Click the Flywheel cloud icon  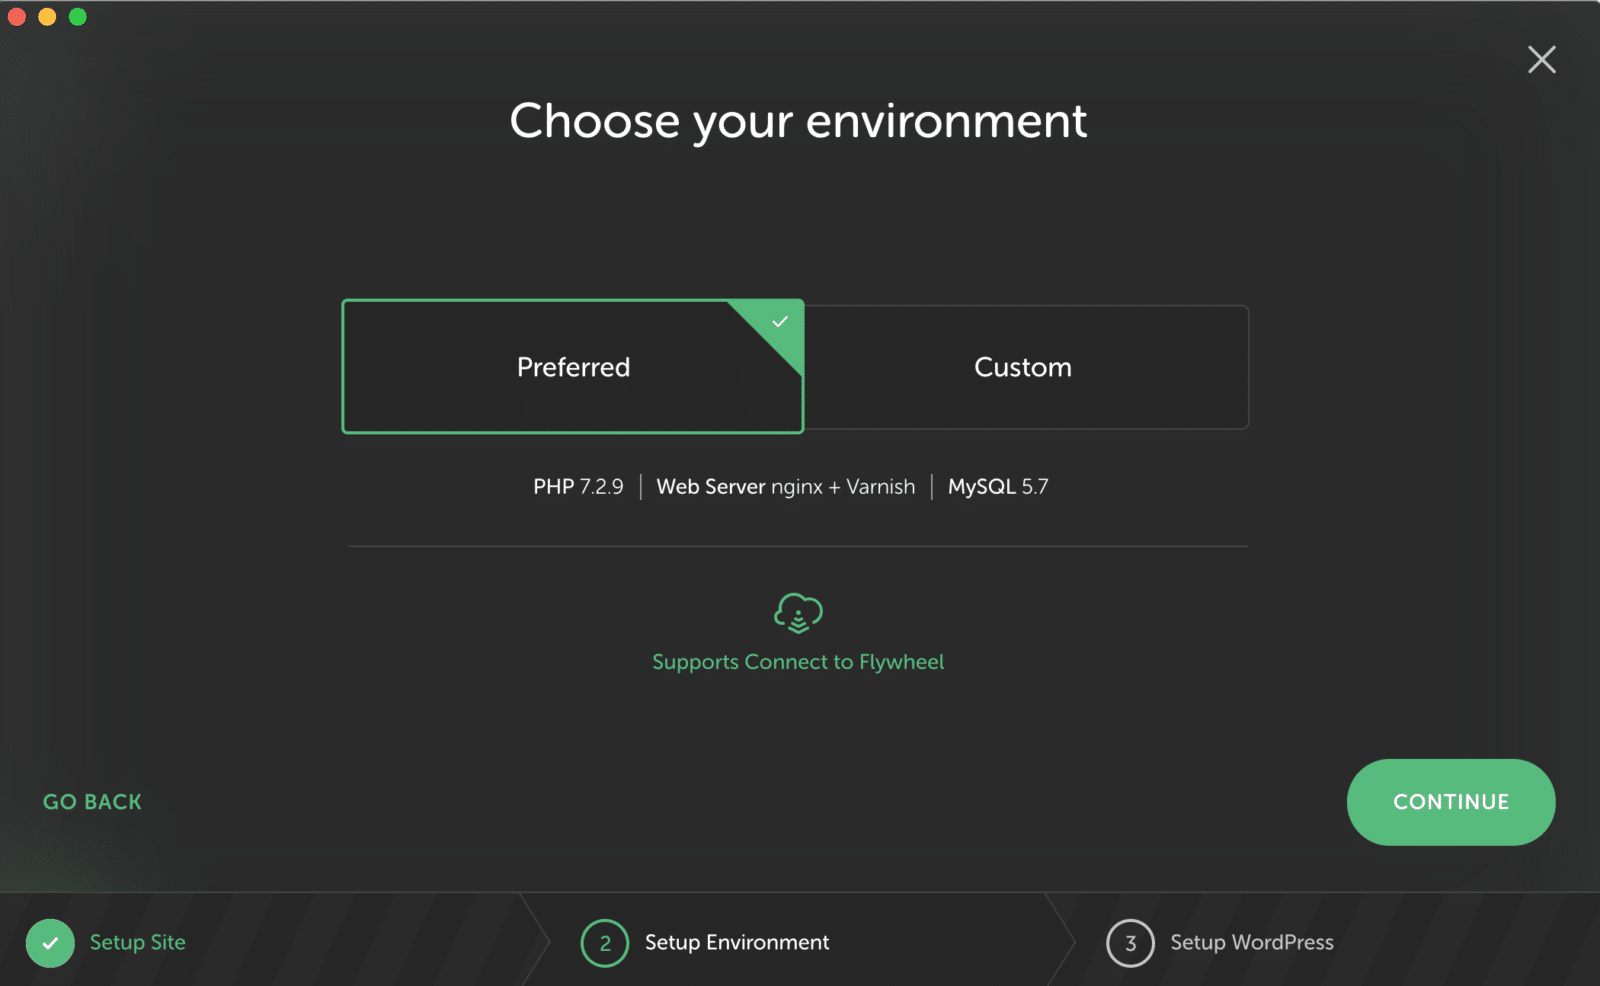click(798, 612)
